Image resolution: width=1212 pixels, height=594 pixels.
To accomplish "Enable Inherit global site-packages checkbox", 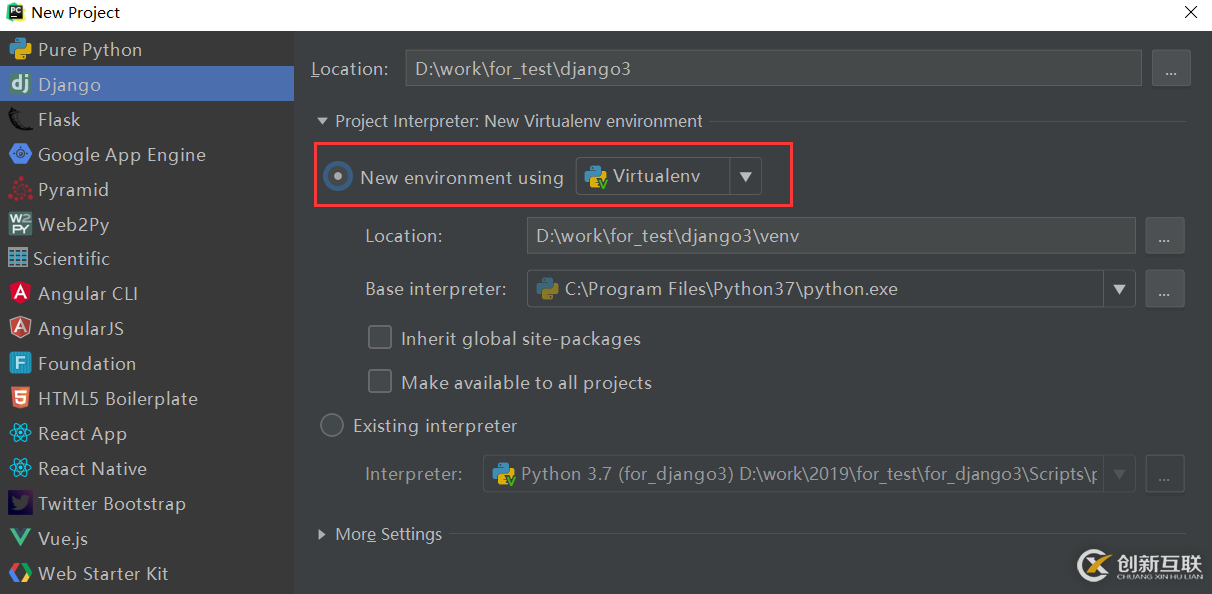I will click(x=380, y=338).
